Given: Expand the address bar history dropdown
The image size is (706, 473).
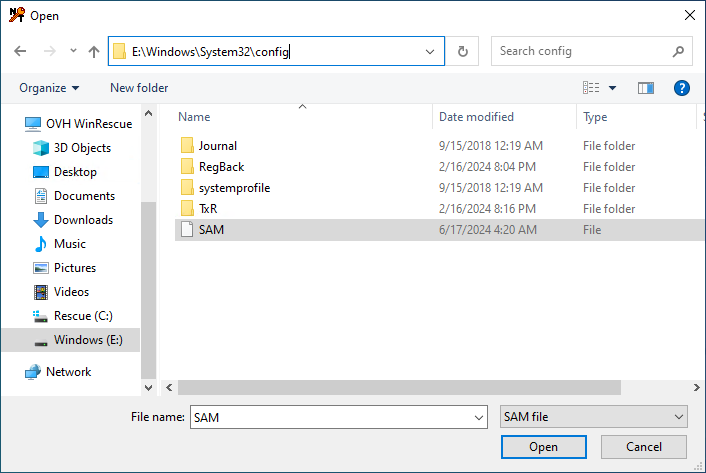Looking at the screenshot, I should (430, 51).
